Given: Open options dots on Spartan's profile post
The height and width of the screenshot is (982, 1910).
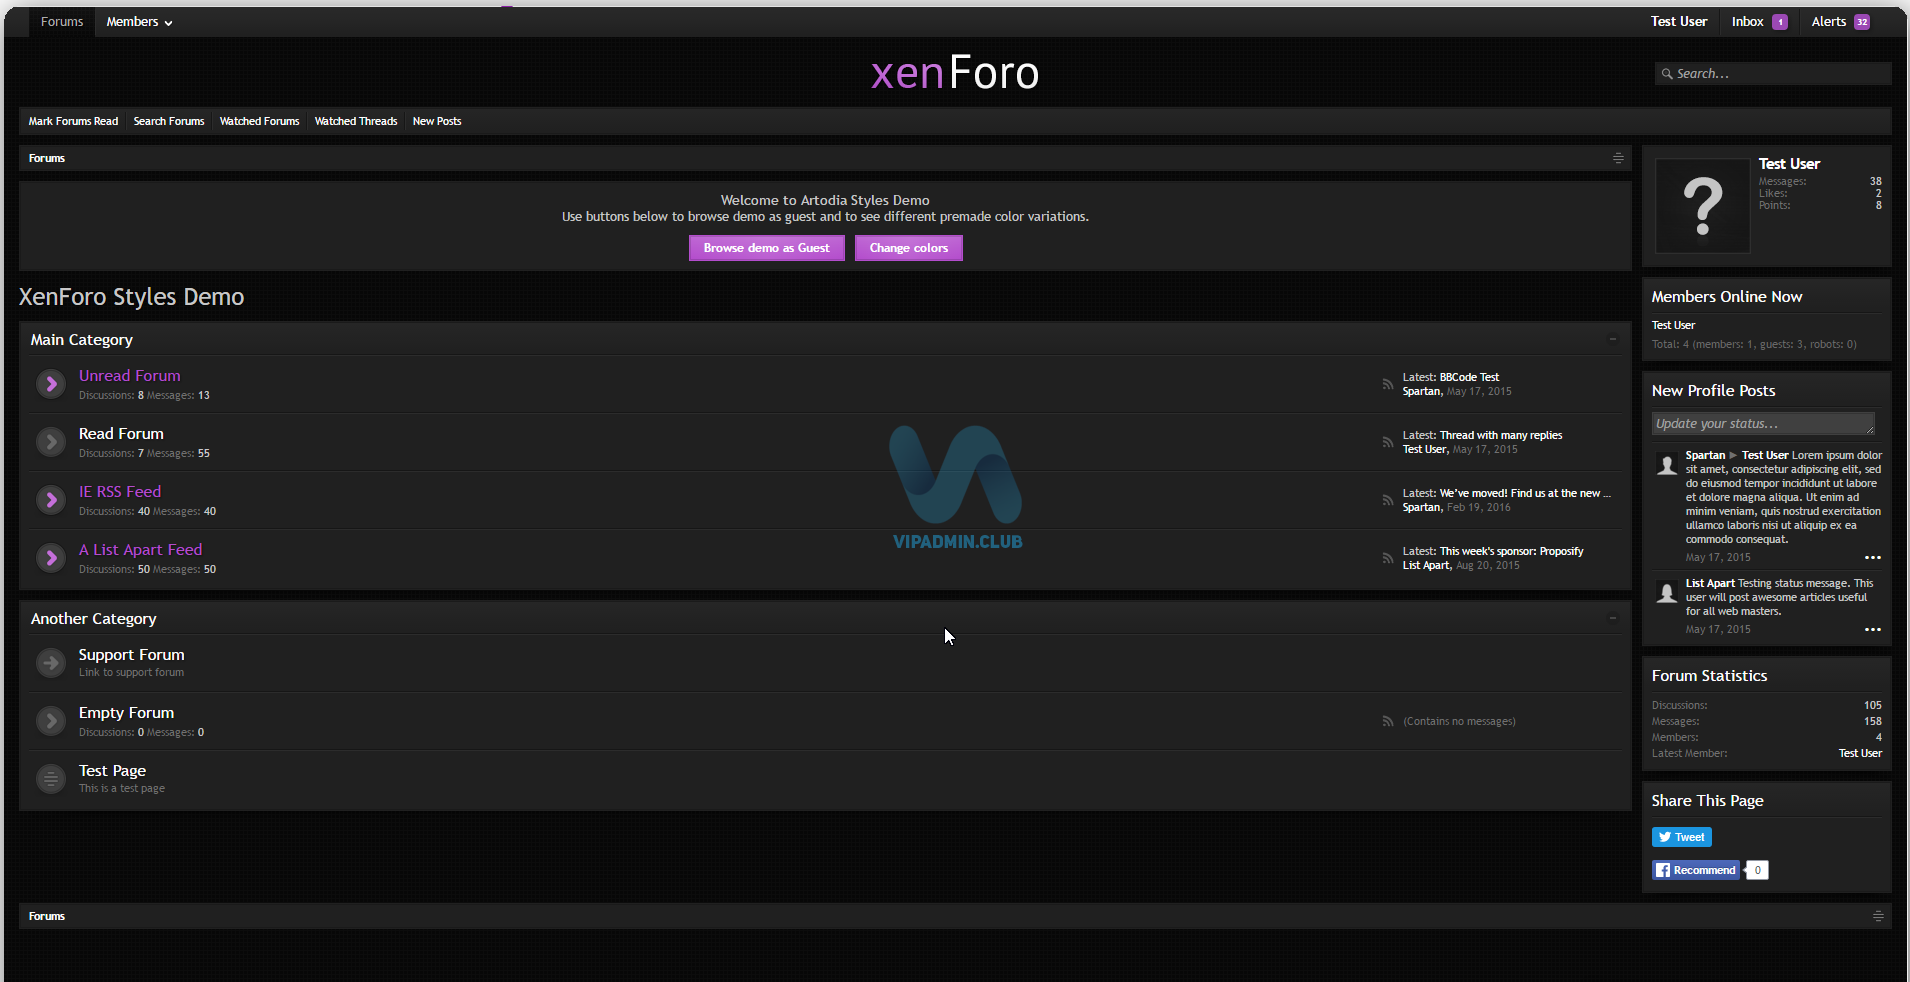Looking at the screenshot, I should 1873,558.
